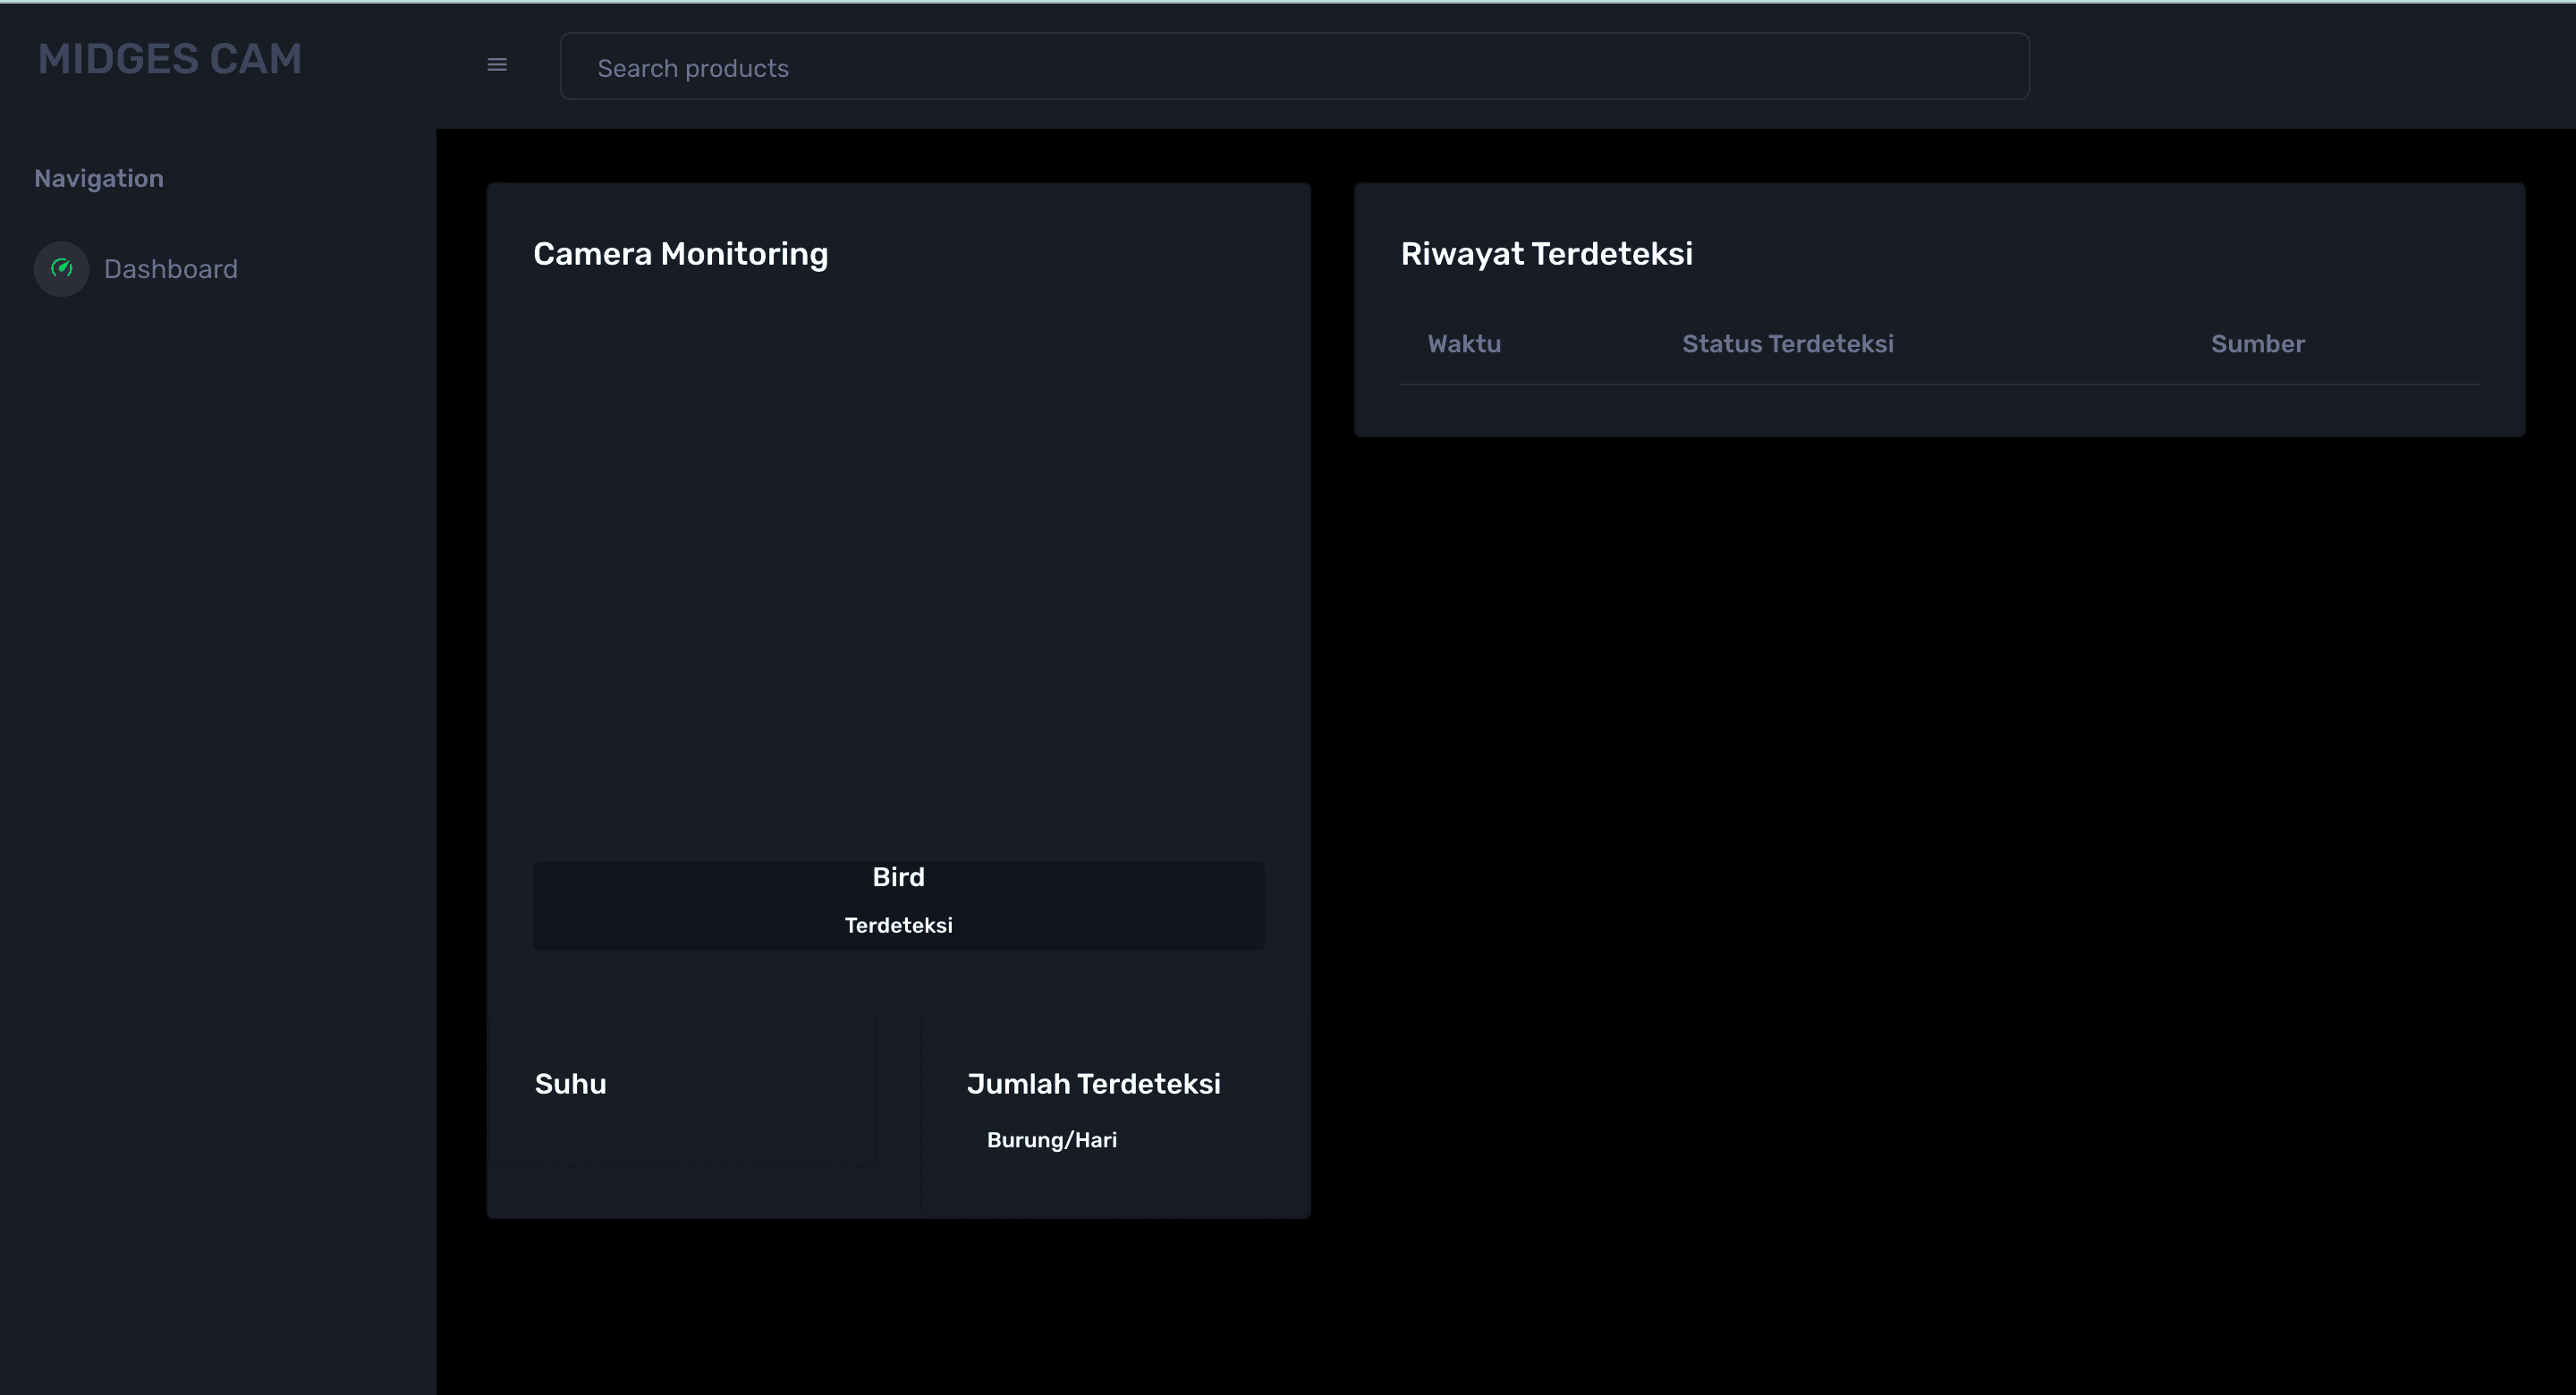This screenshot has width=2576, height=1395.
Task: Click the Terdeteksi status text under Bird
Action: [898, 926]
